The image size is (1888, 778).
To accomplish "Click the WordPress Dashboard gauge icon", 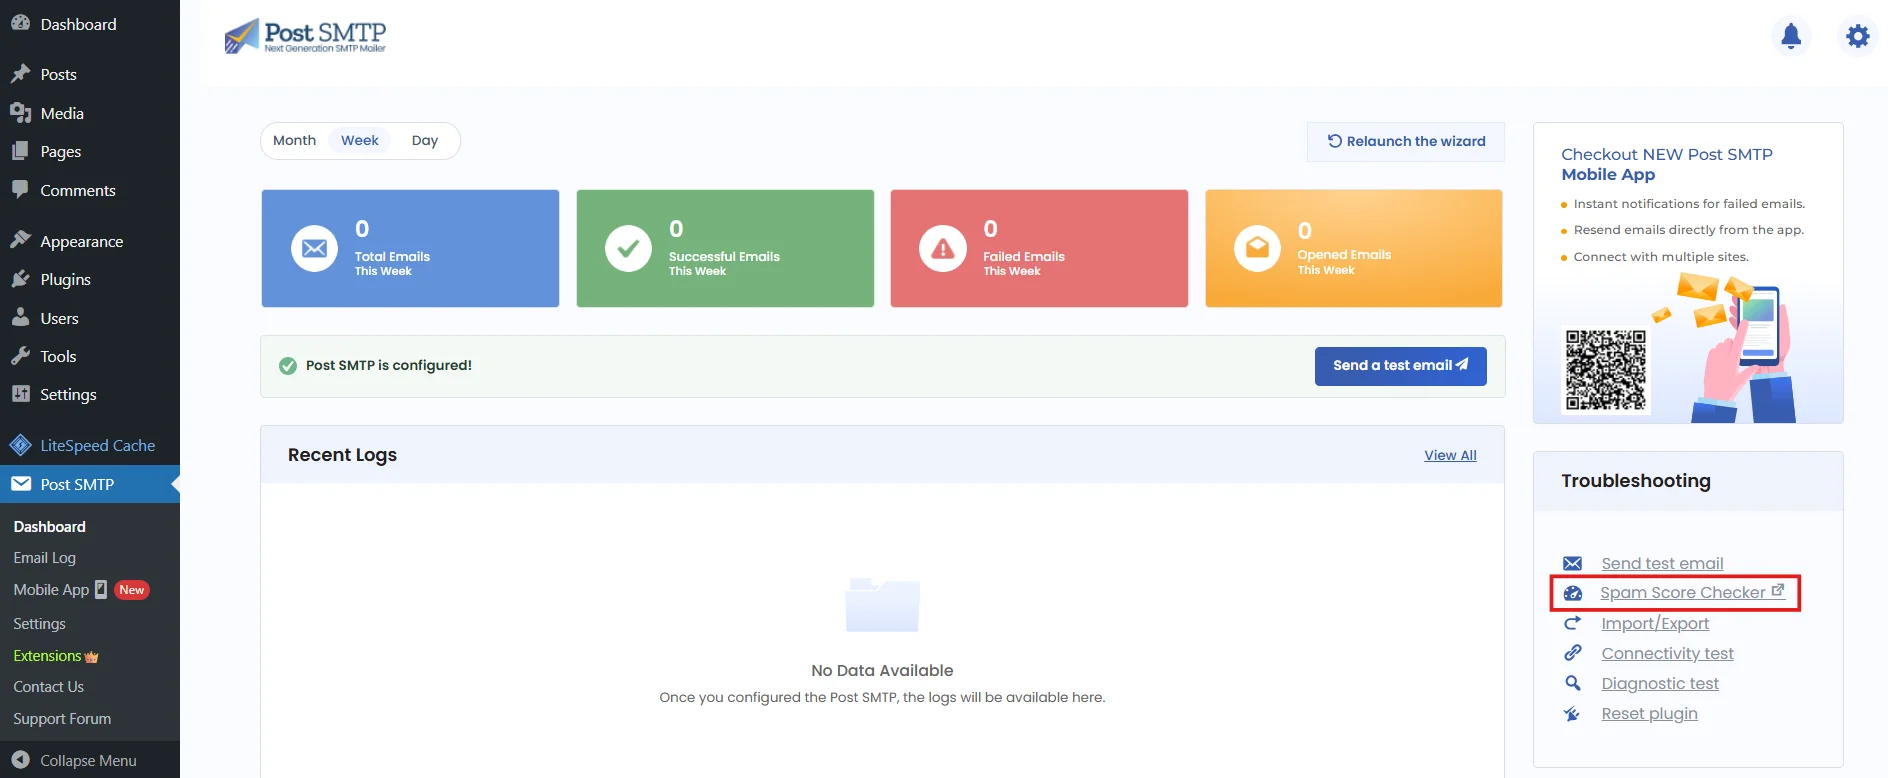I will click(20, 23).
